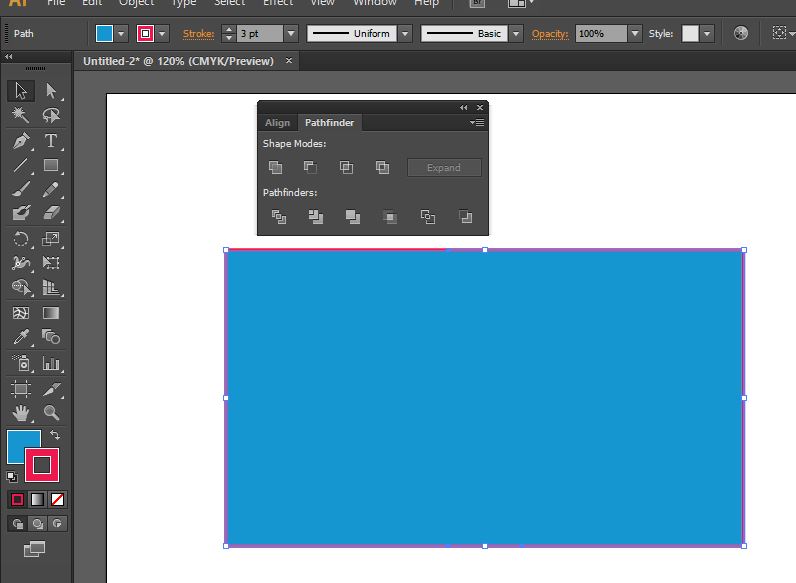Expand the Opacity percentage dropdown
The height and width of the screenshot is (583, 796).
point(634,33)
